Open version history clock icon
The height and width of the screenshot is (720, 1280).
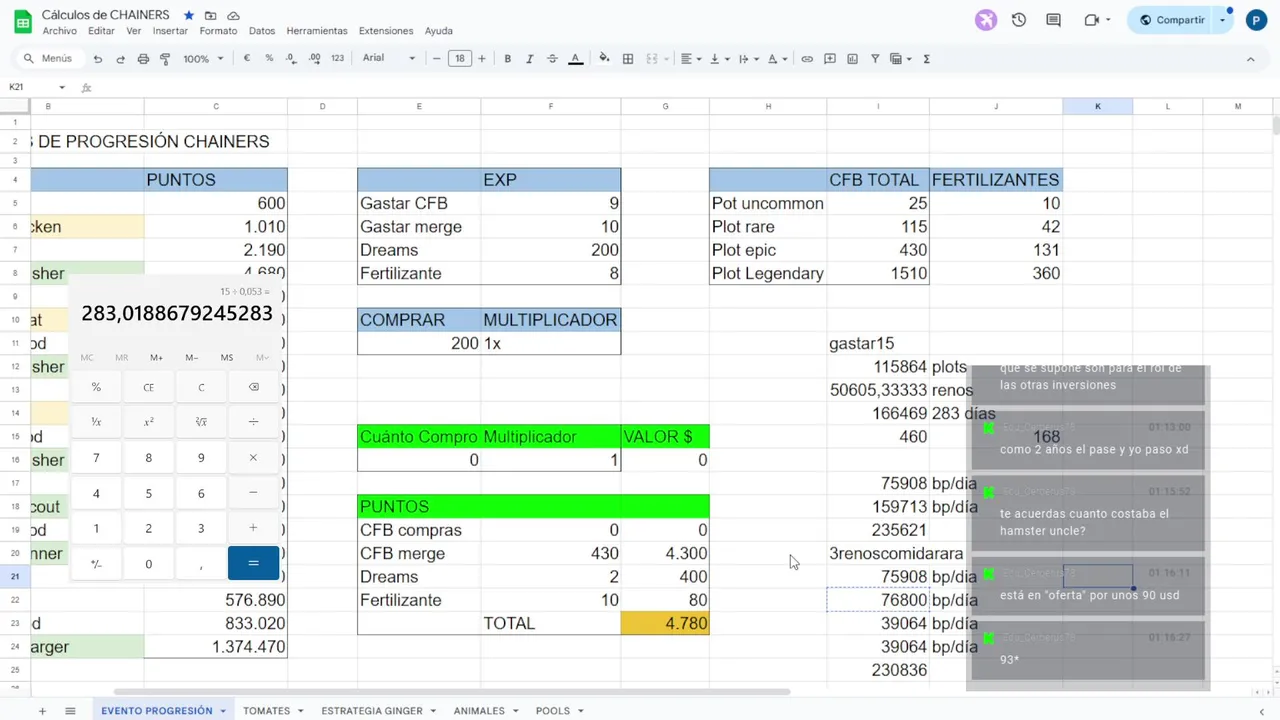[x=1019, y=19]
